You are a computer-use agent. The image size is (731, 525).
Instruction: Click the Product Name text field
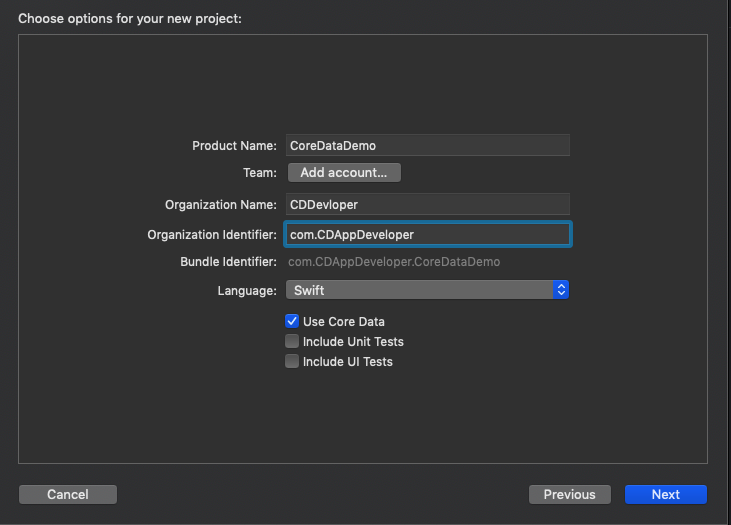pyautogui.click(x=428, y=145)
